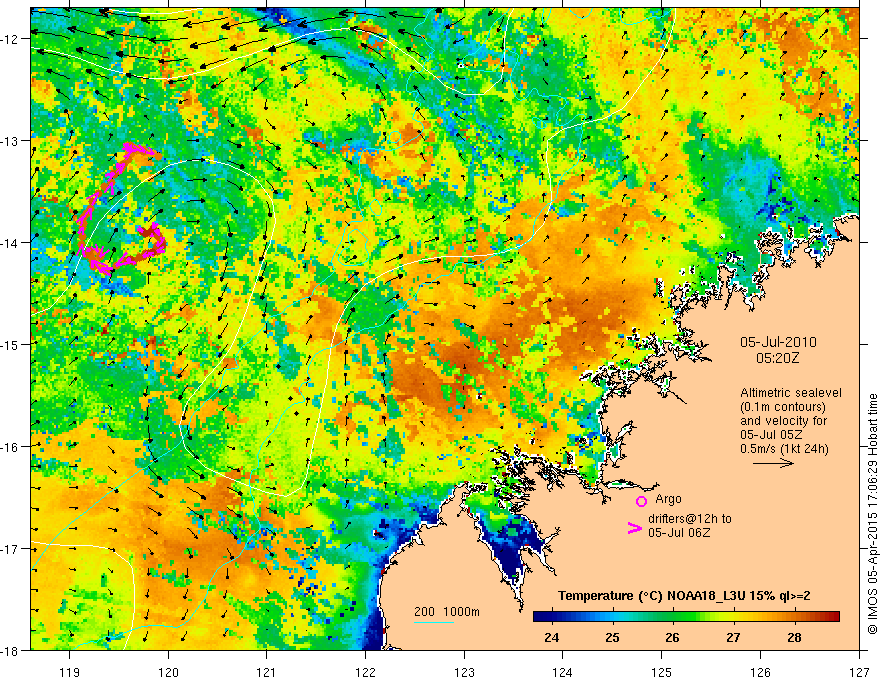Viewport: 880px width, 680px height.
Task: Click the 'drifters@12h to' legend label
Action: [x=690, y=519]
